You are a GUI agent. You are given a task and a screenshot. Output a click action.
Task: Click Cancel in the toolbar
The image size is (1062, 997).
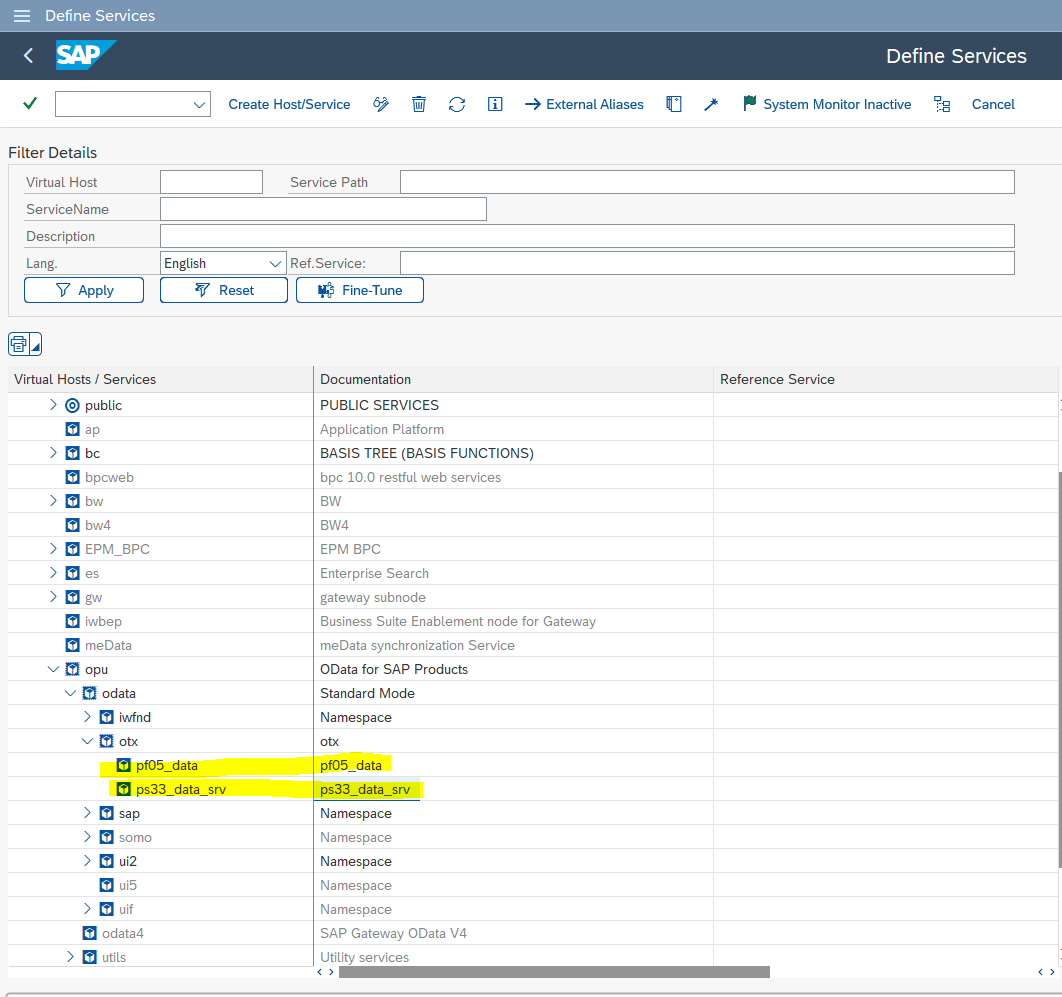coord(993,104)
